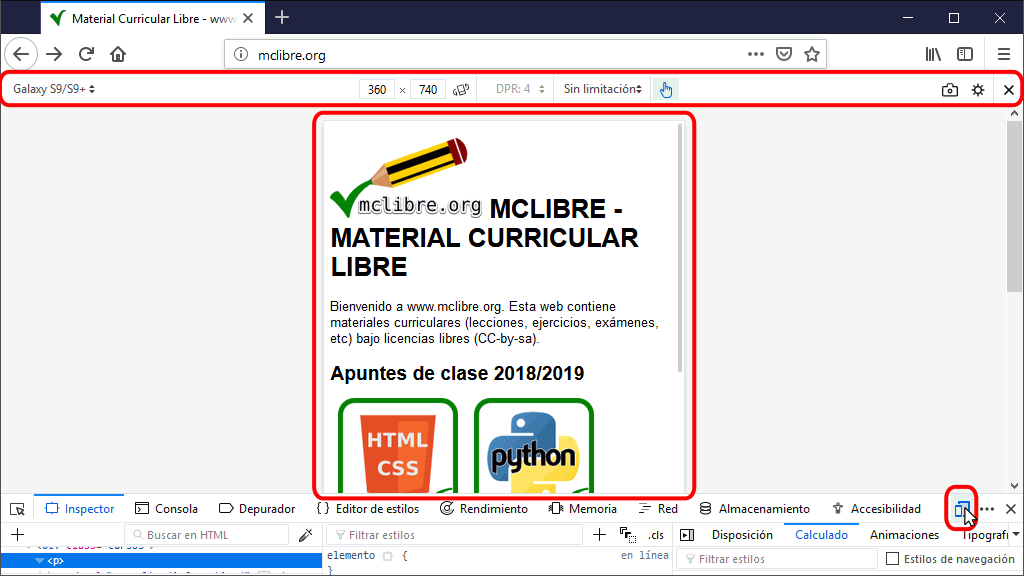
Task: Pick element color with eyedropper icon
Action: pos(305,536)
